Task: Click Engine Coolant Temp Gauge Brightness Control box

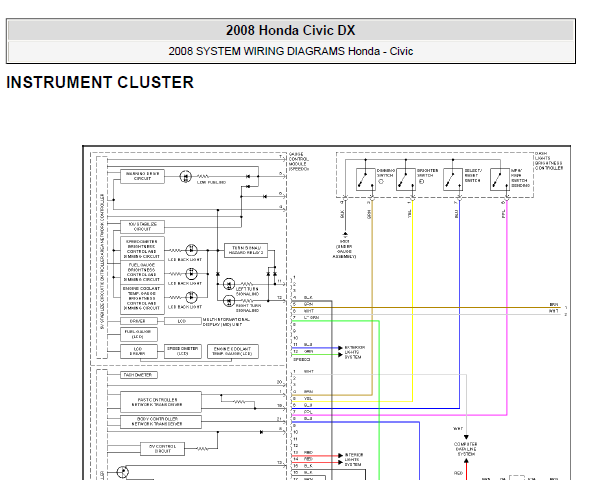Action: [x=142, y=298]
